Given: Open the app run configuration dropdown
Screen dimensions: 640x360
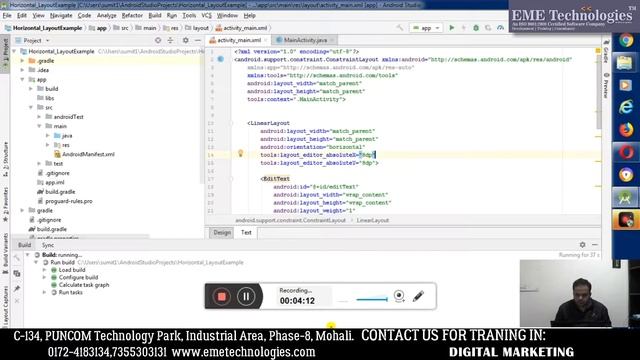Looking at the screenshot, I should 426,28.
